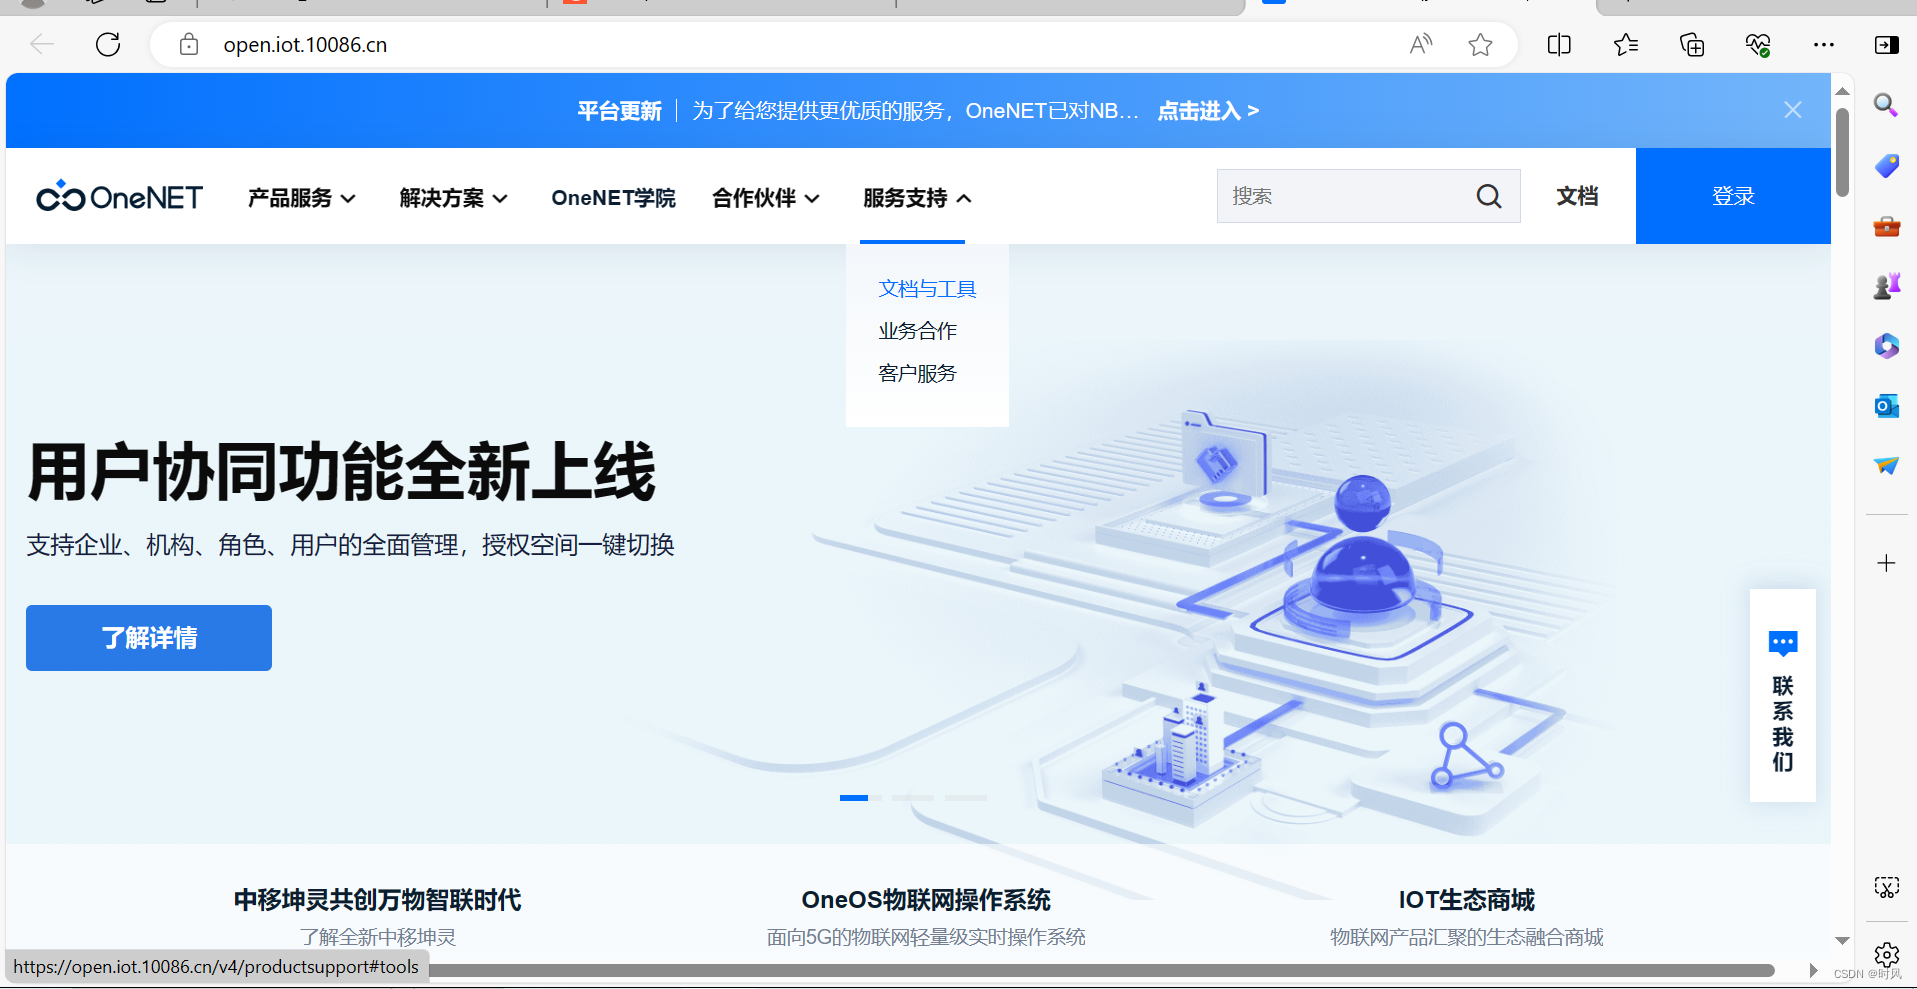Screen dimensions: 1917x989
Task: Open the paper plane sidebar icon
Action: coord(1886,465)
